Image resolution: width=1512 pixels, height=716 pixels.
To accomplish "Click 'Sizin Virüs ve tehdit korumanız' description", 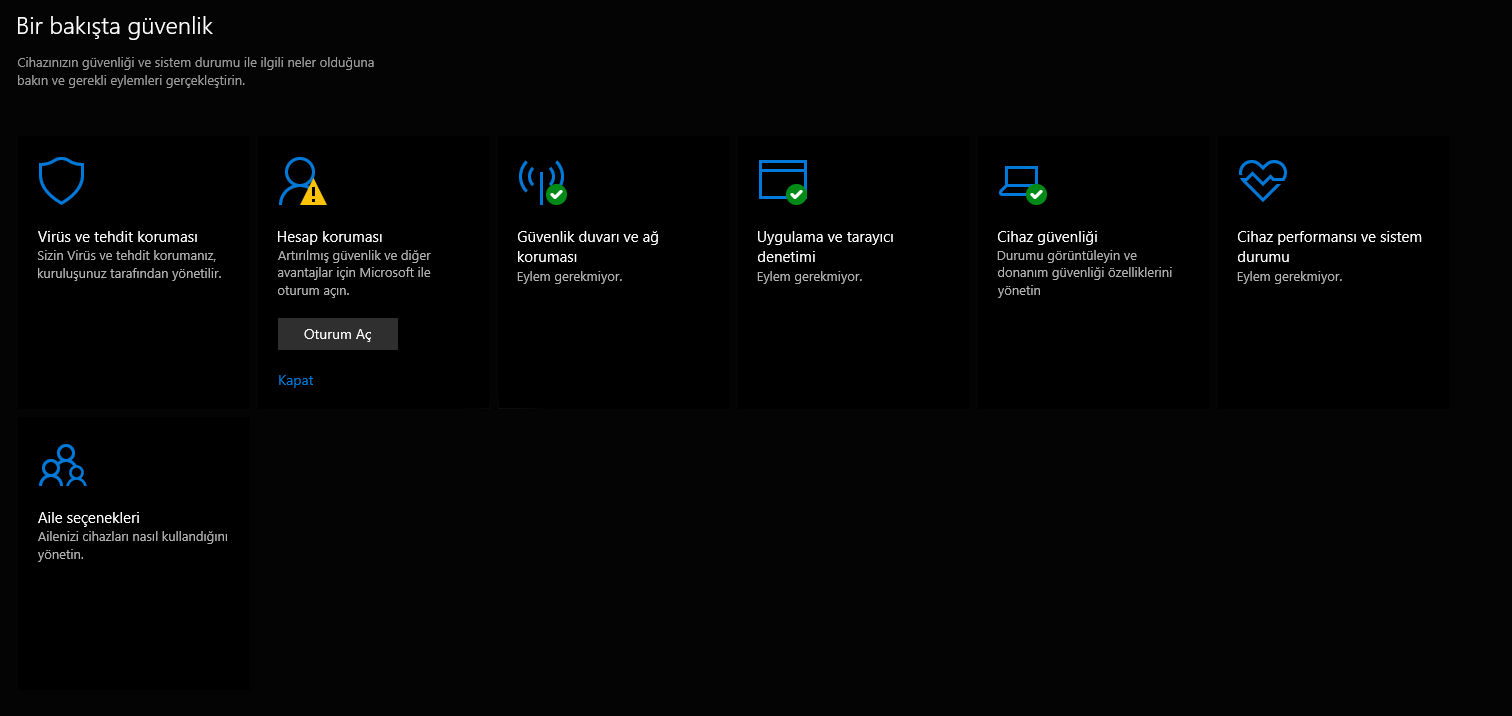I will (x=129, y=264).
